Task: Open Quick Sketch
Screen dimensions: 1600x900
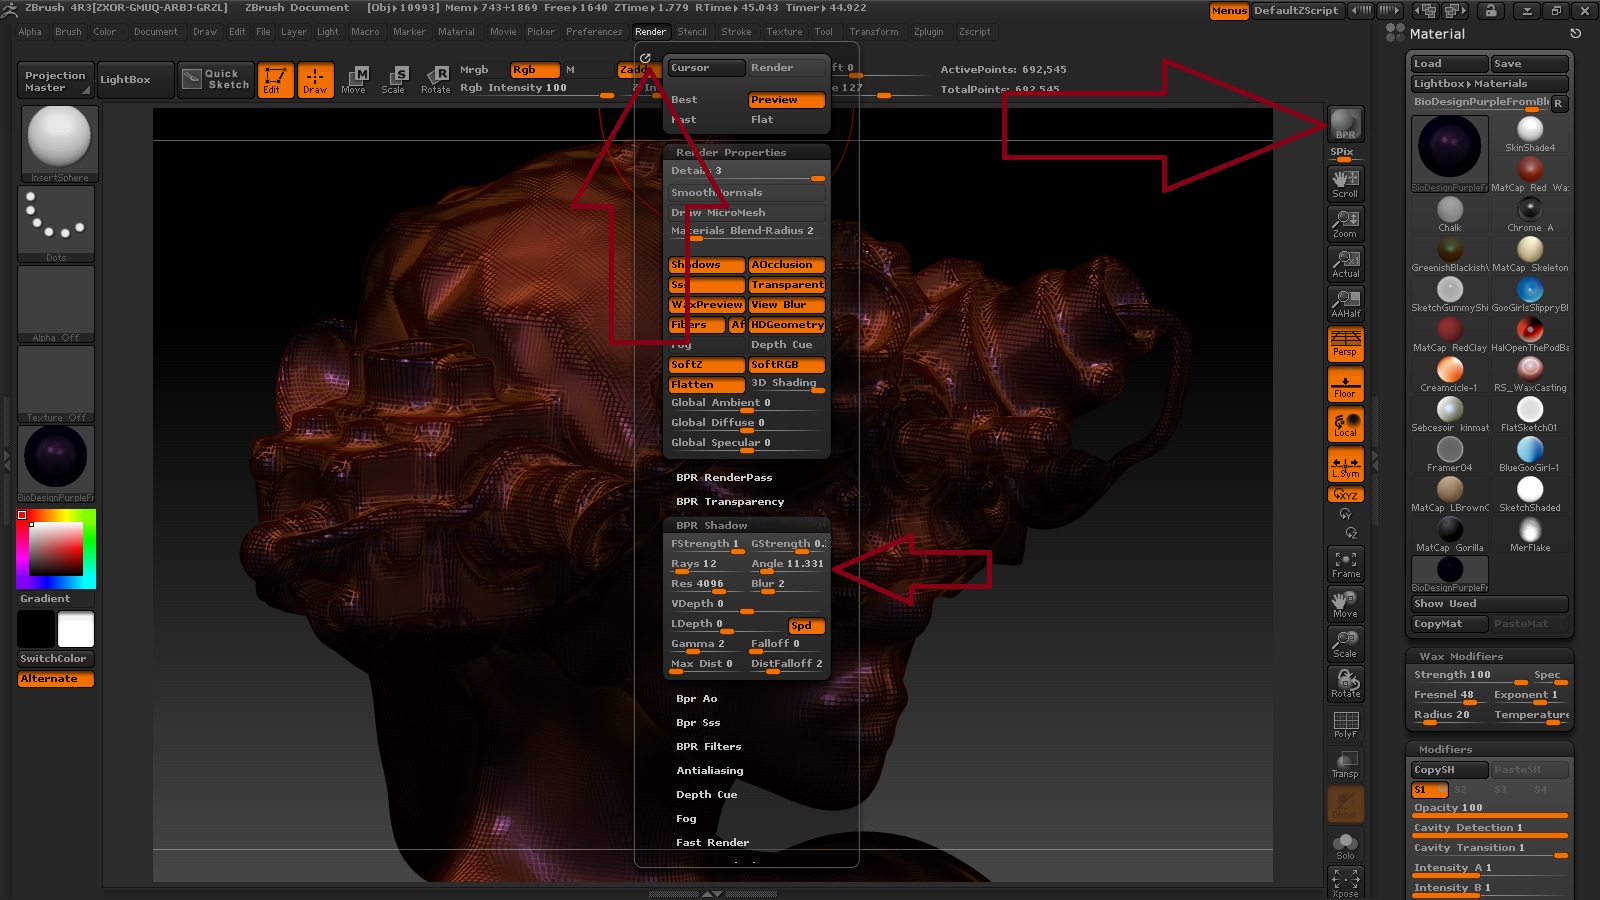Action: 217,79
